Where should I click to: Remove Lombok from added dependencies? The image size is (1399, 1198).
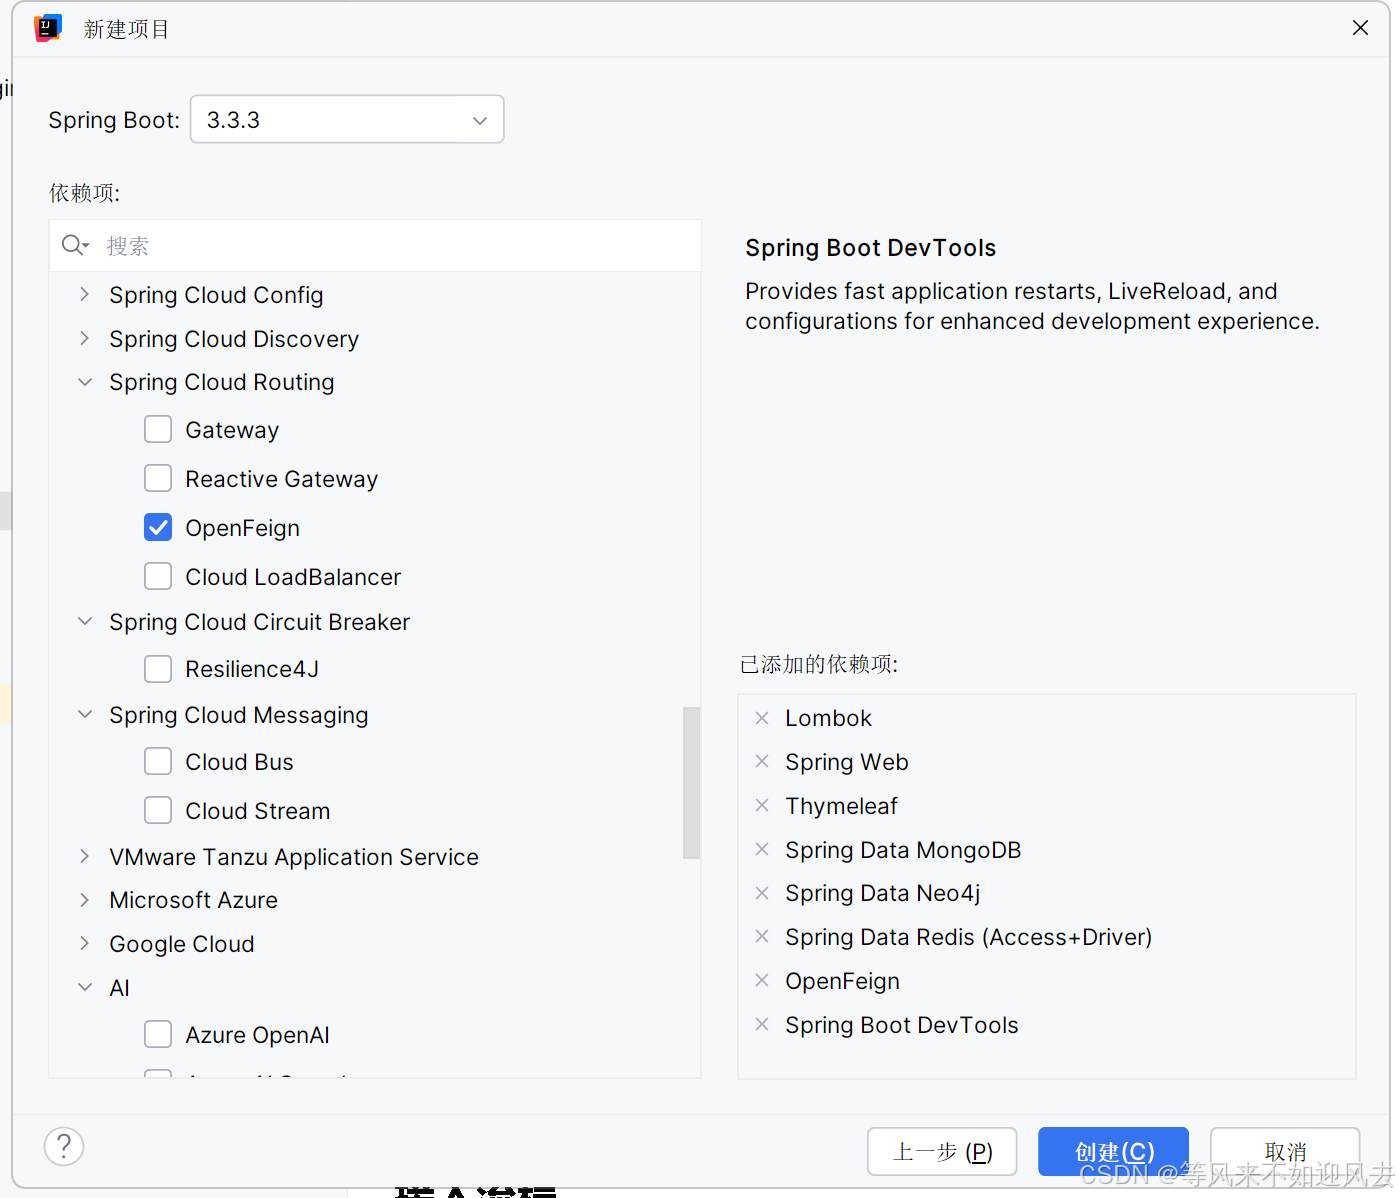762,718
